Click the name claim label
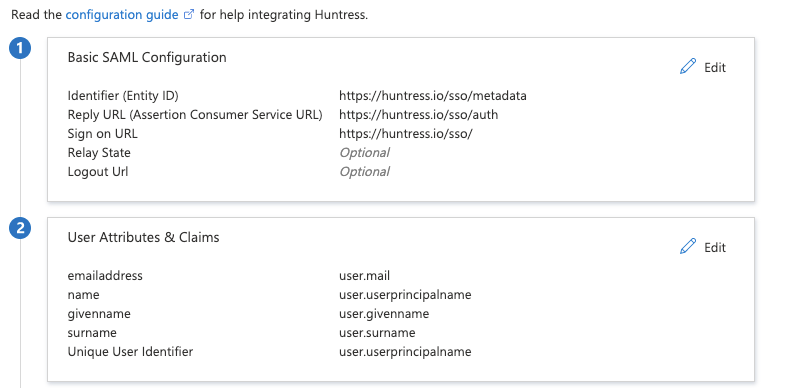 (83, 295)
